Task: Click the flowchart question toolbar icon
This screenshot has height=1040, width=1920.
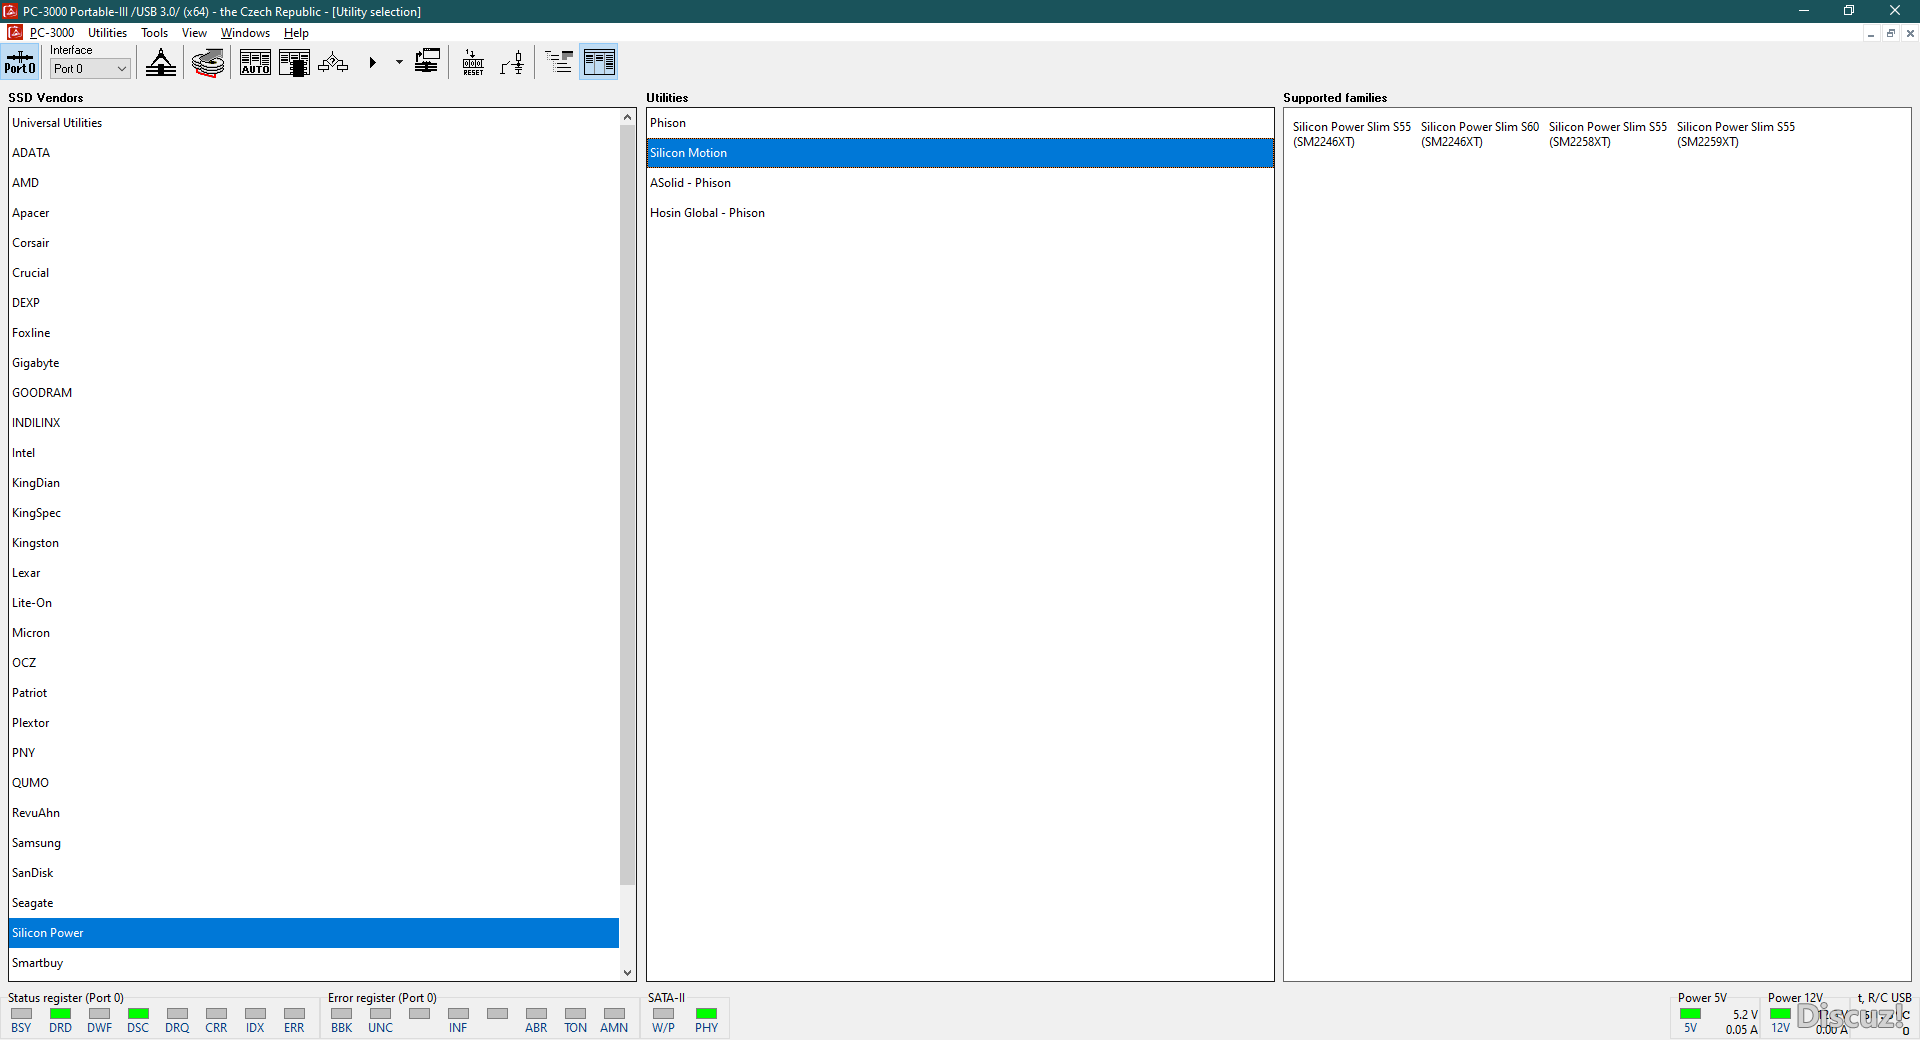Action: (x=333, y=63)
